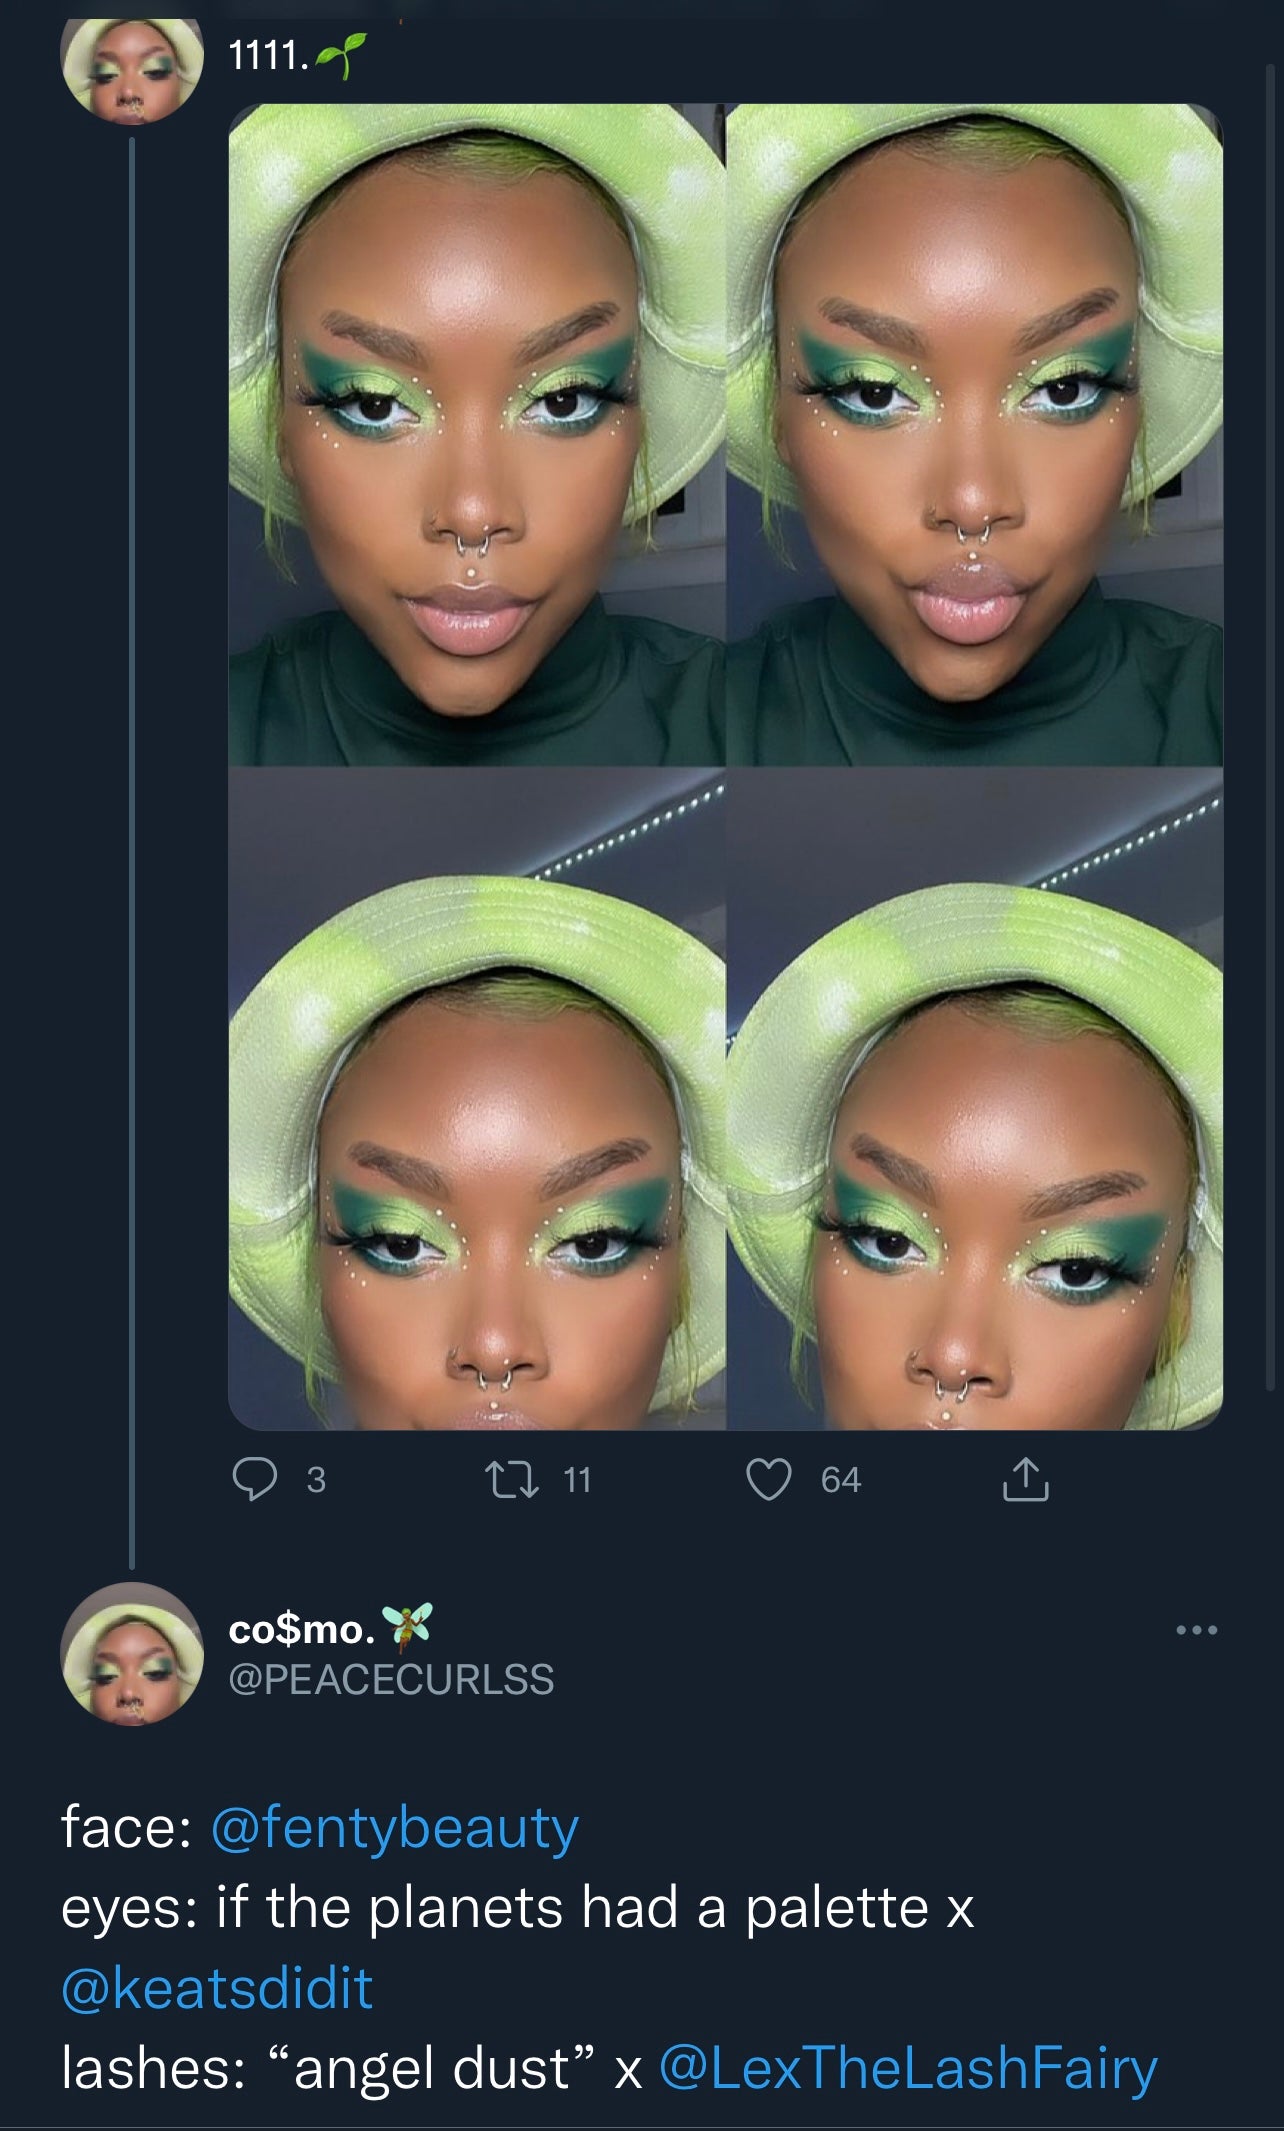Visit the @LexTheLashFairy profile link
The image size is (1284, 2131).
[x=908, y=2068]
